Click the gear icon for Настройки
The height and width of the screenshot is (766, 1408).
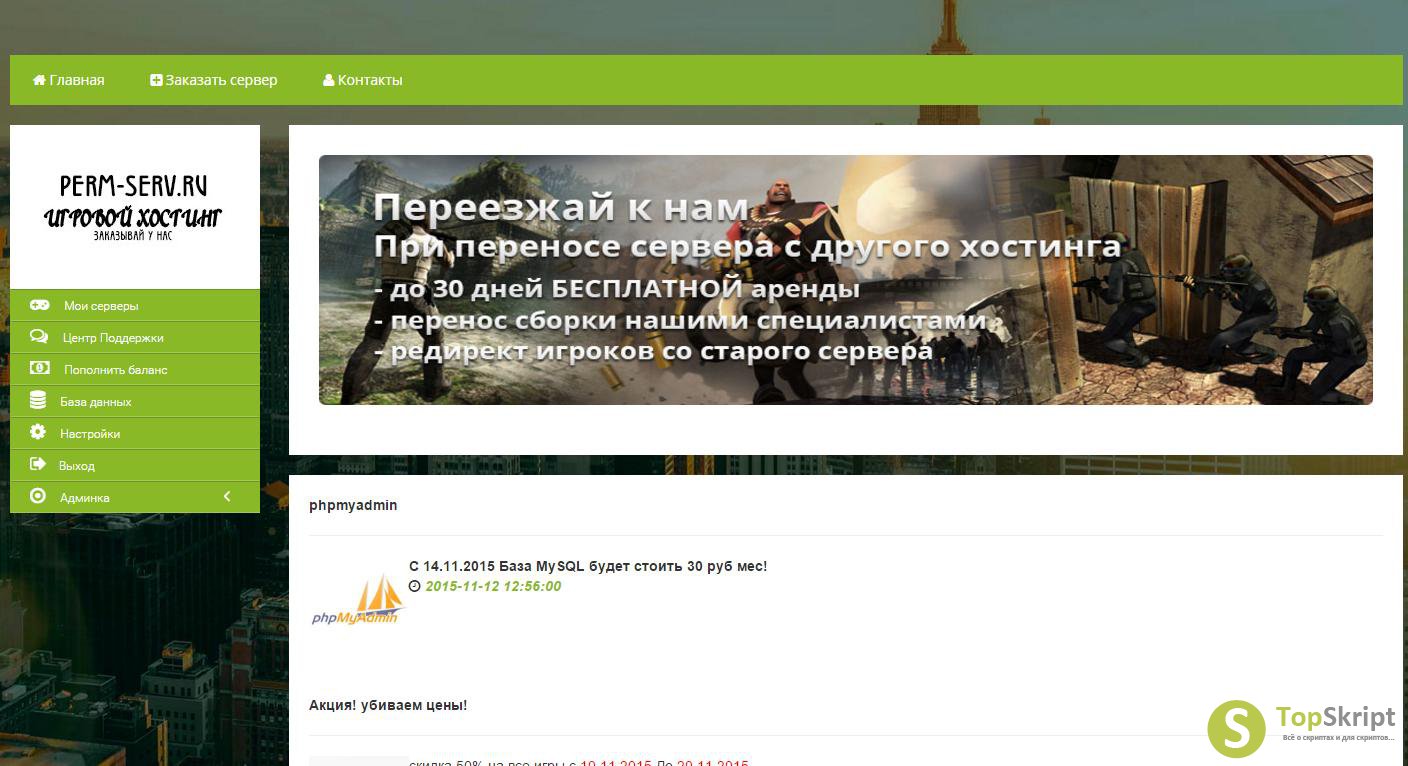pos(38,433)
